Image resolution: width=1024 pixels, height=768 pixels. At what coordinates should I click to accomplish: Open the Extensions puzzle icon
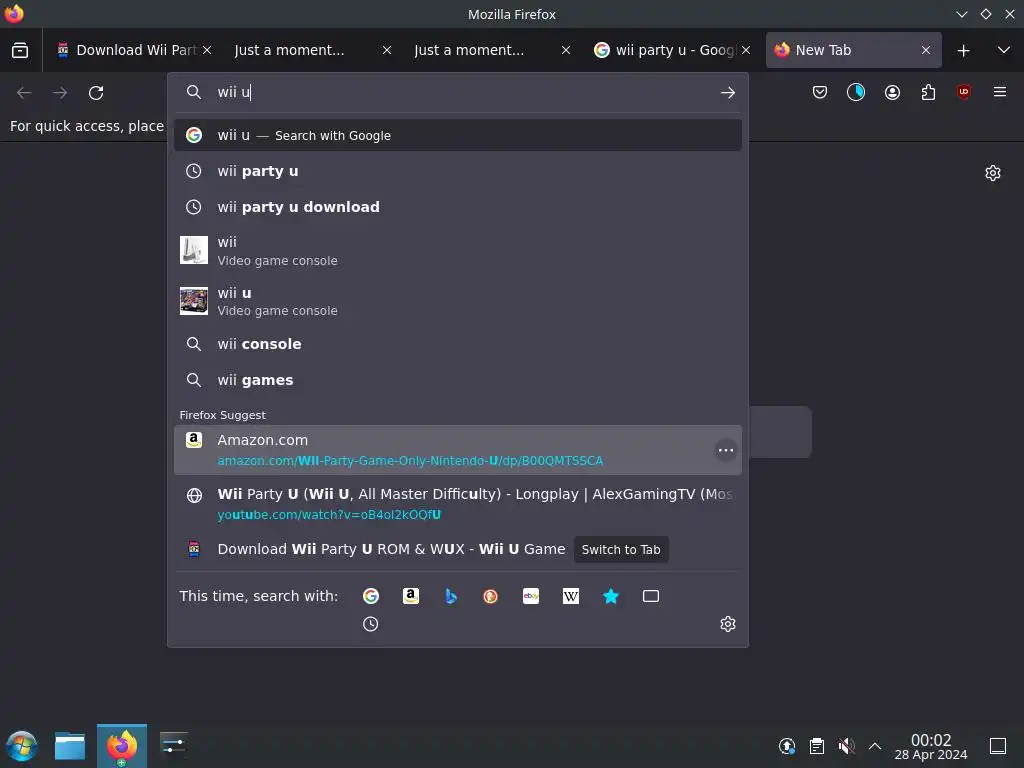(928, 93)
